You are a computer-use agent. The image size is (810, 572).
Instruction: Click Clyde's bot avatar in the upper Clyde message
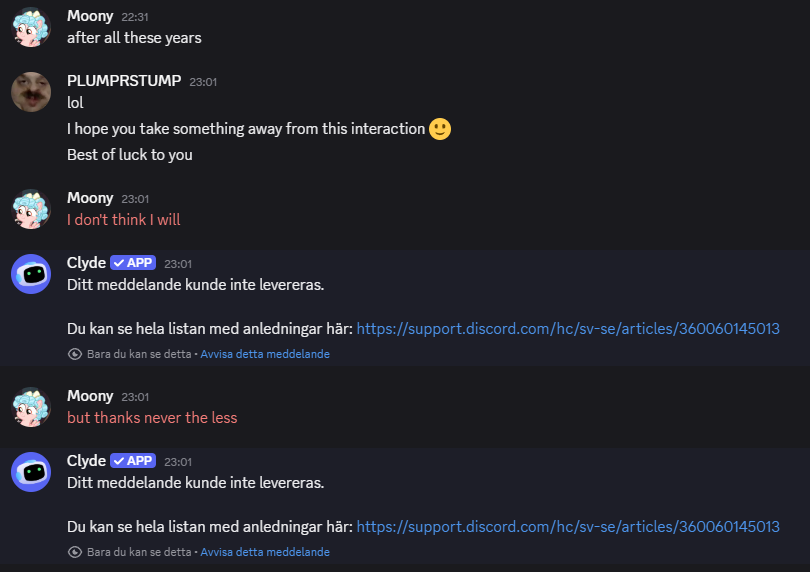pos(31,273)
